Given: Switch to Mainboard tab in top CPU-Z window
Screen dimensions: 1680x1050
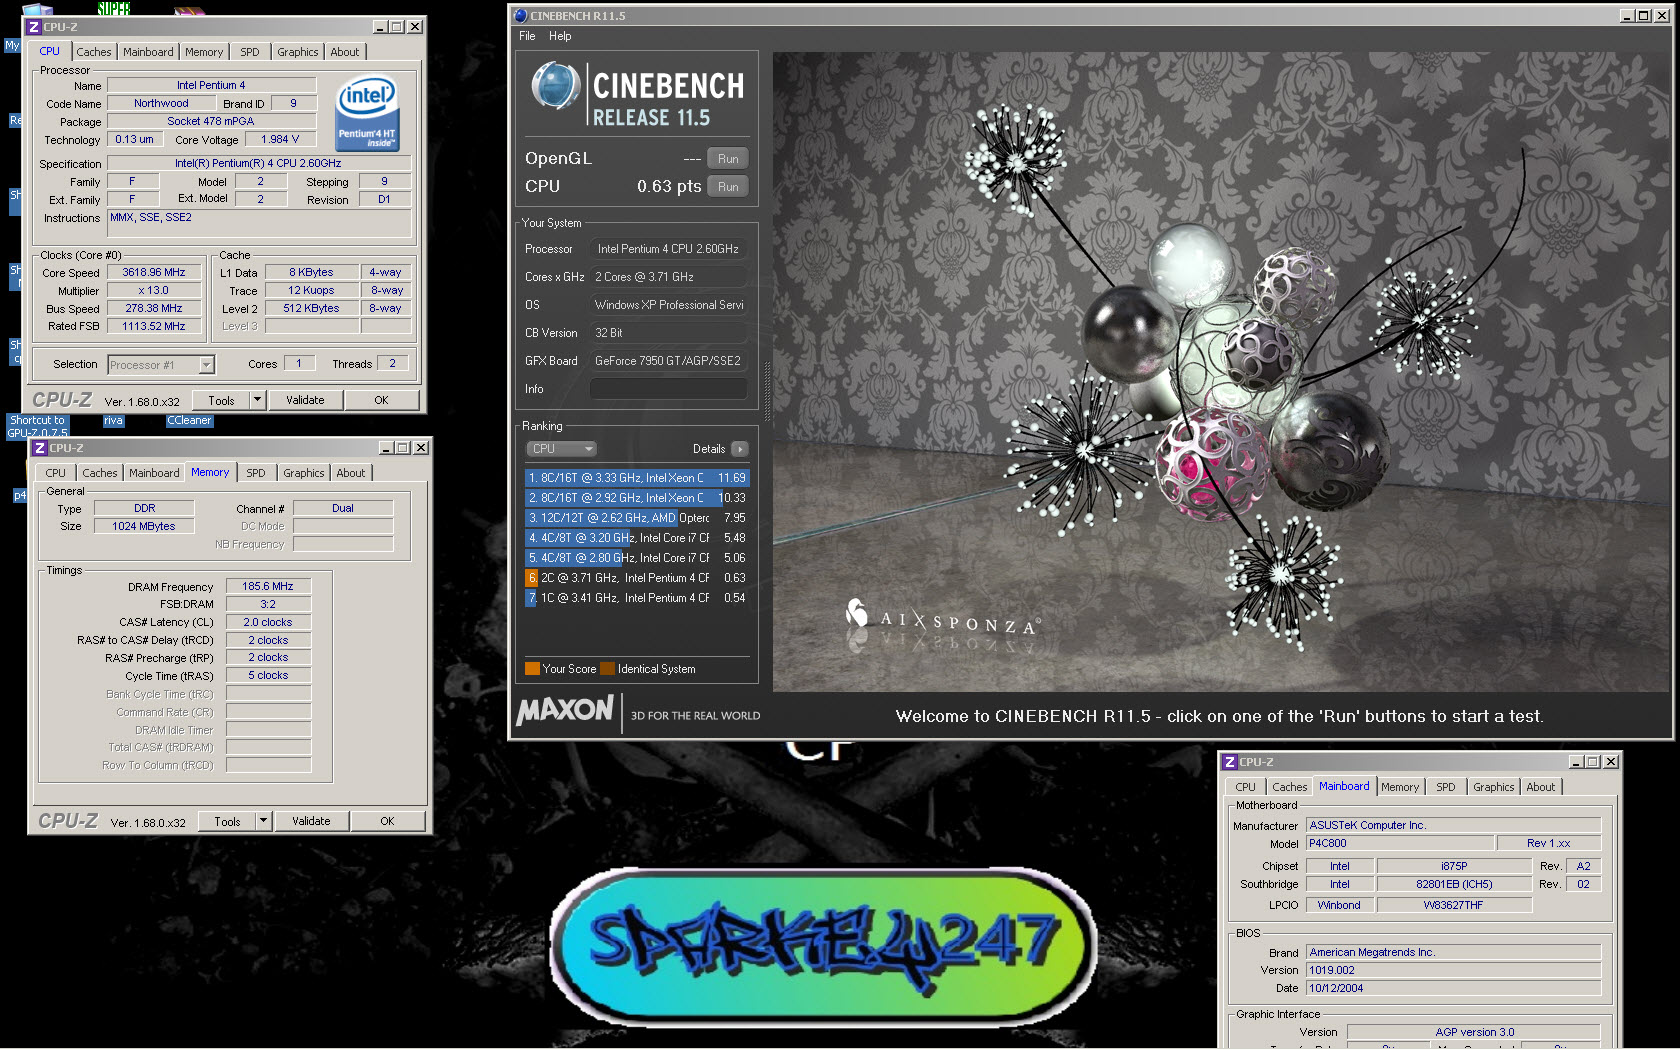Looking at the screenshot, I should (x=148, y=52).
